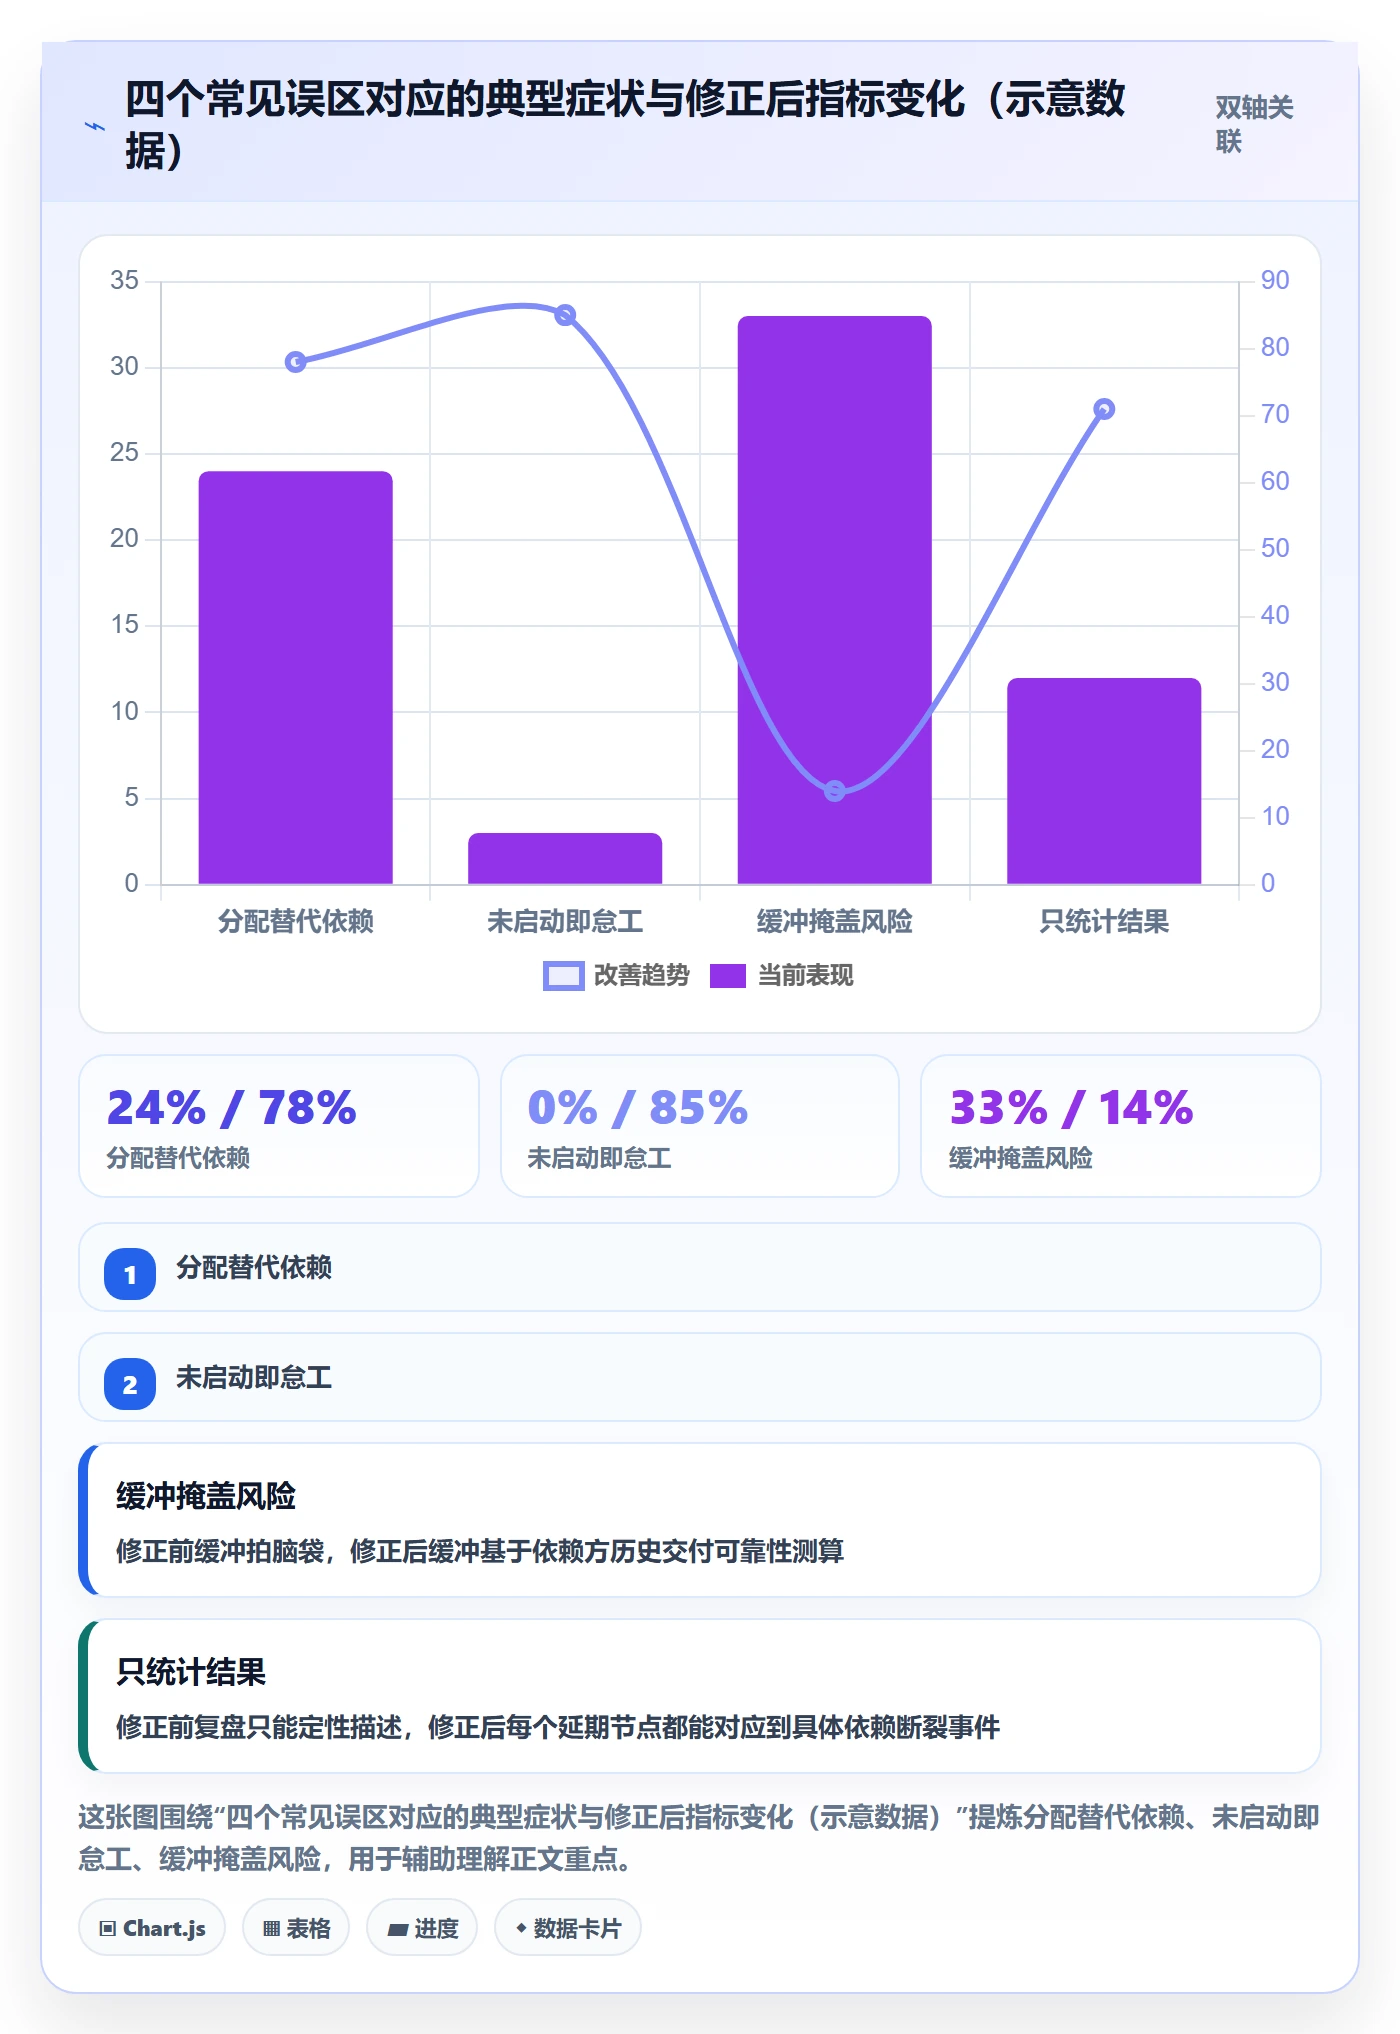Select the 分配替代依赖 purple bar
This screenshot has width=1400, height=2034.
click(x=296, y=678)
